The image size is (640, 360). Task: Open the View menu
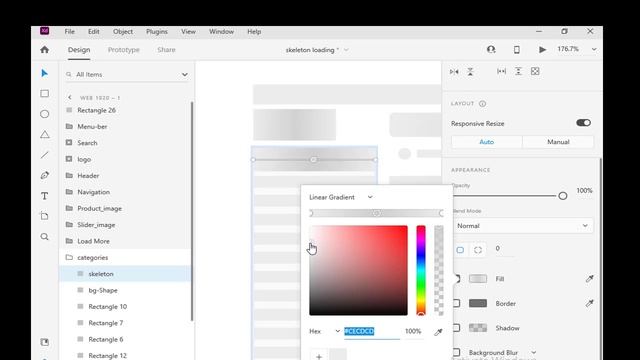pos(188,31)
